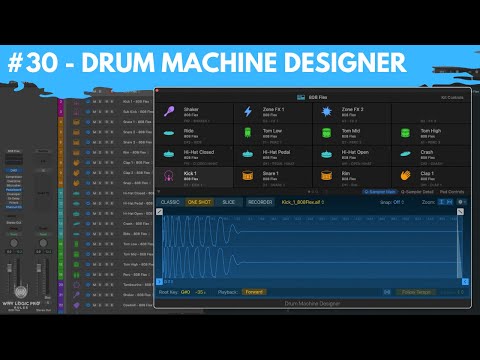The image size is (480, 360).
Task: Click the Cowbell track icon
Action: click(x=76, y=305)
